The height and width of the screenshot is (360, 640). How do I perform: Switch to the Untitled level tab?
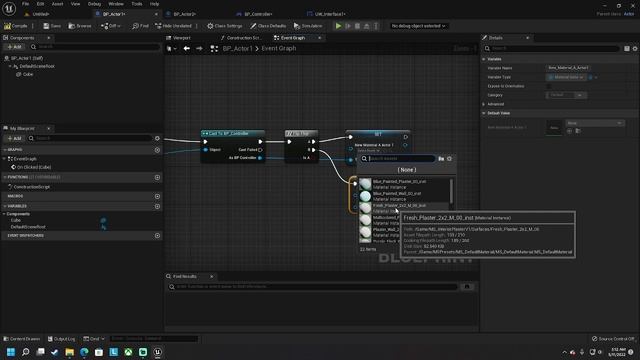[41, 14]
